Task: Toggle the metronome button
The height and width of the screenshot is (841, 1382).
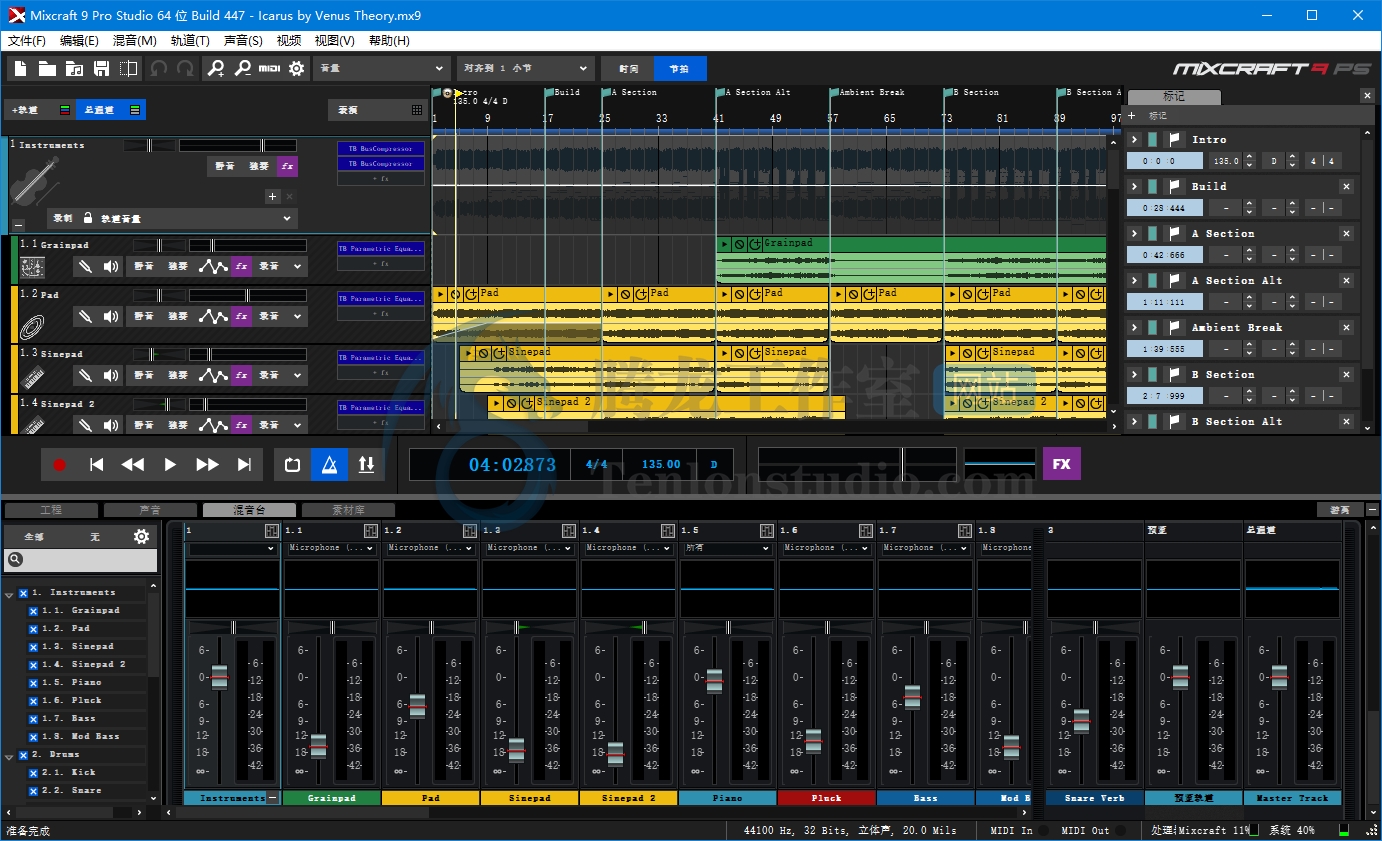Action: click(x=329, y=465)
